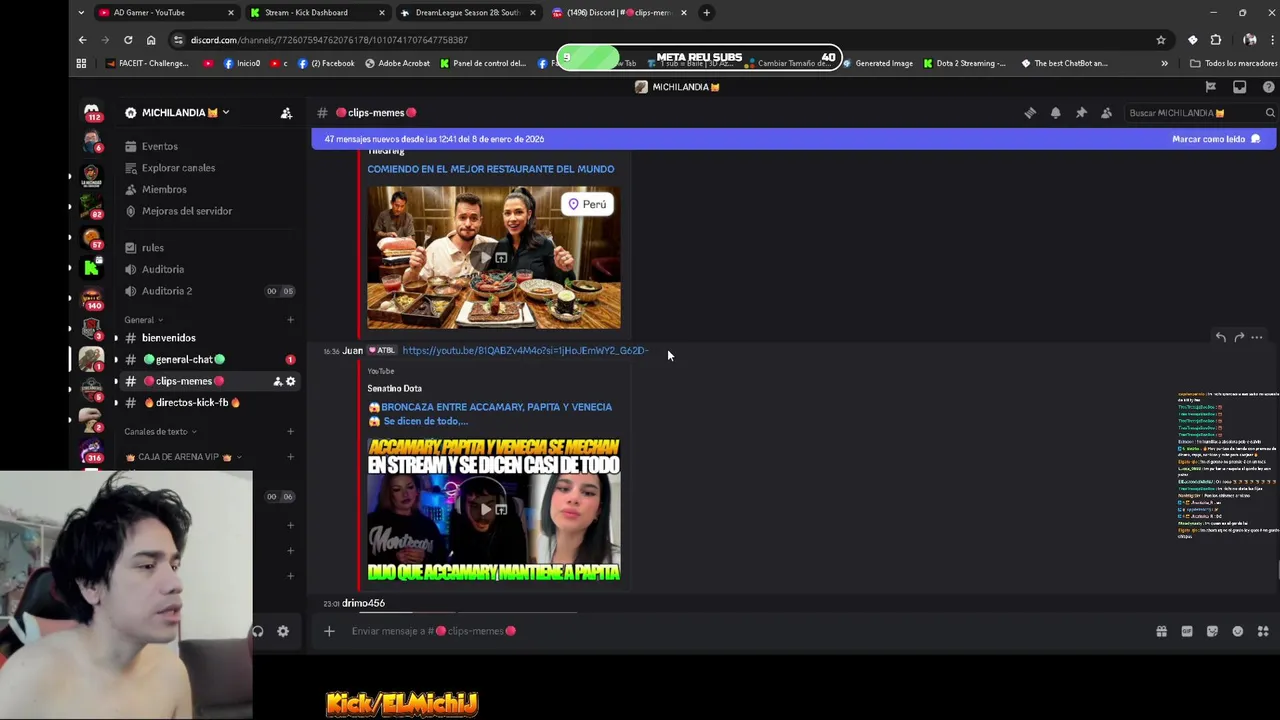Viewport: 1280px width, 720px height.
Task: Join the Auditoria voice channel
Action: point(165,269)
